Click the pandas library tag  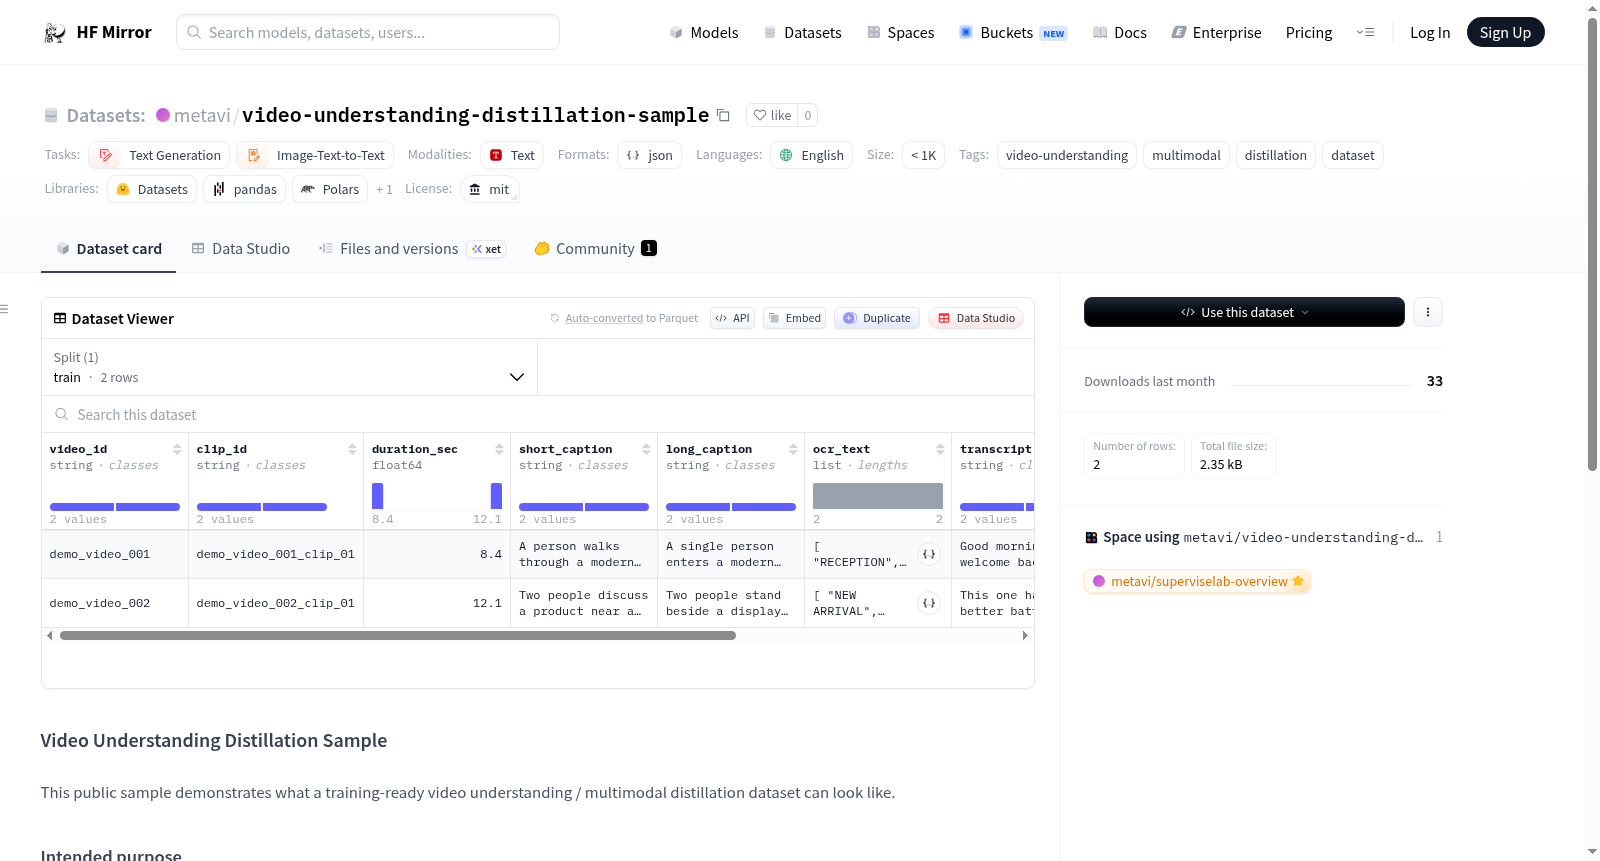point(245,189)
